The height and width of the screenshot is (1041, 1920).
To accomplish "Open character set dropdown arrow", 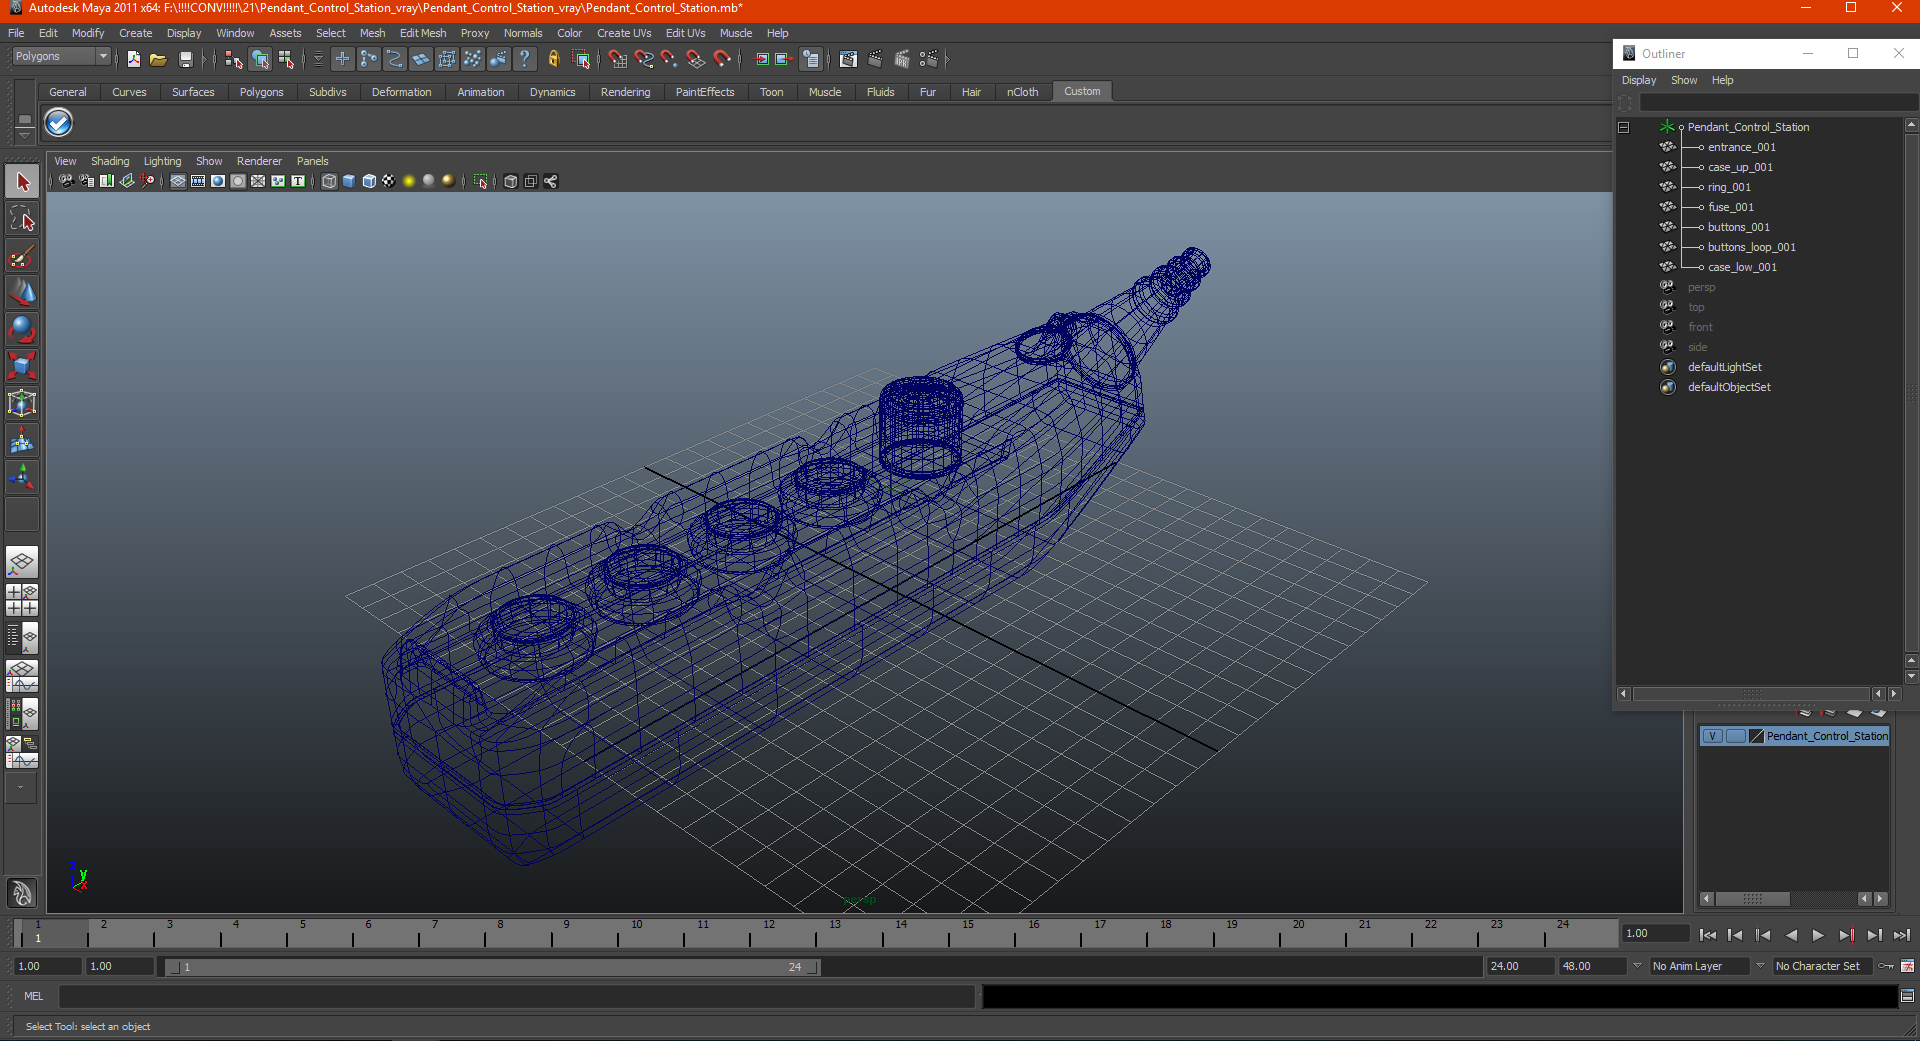I will click(1760, 966).
